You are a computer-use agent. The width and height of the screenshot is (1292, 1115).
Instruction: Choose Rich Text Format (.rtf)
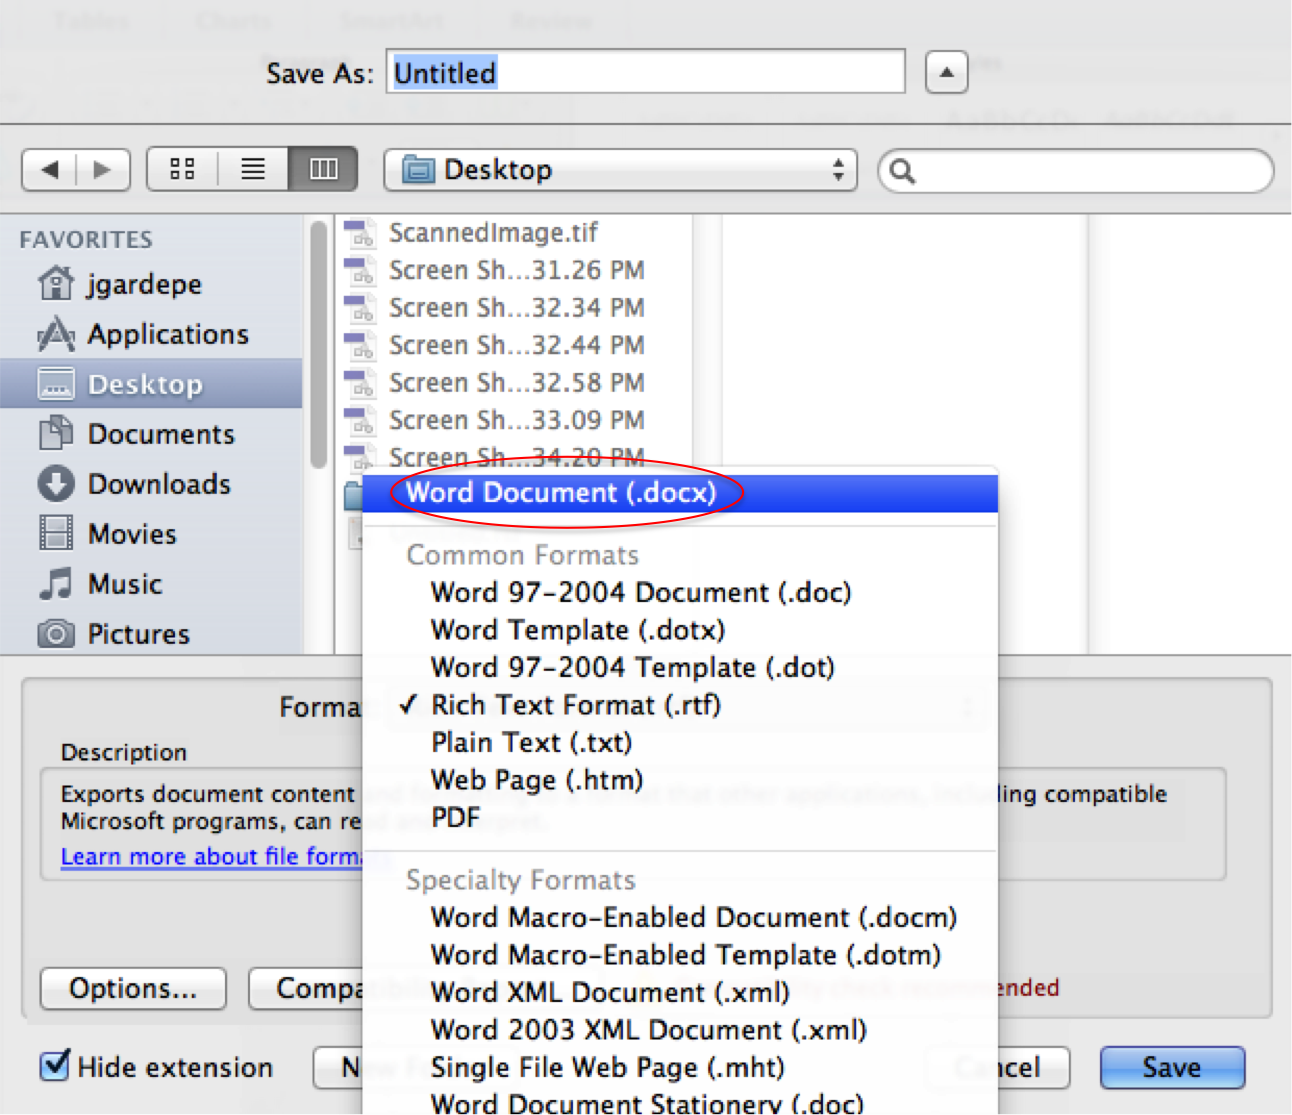click(680, 705)
